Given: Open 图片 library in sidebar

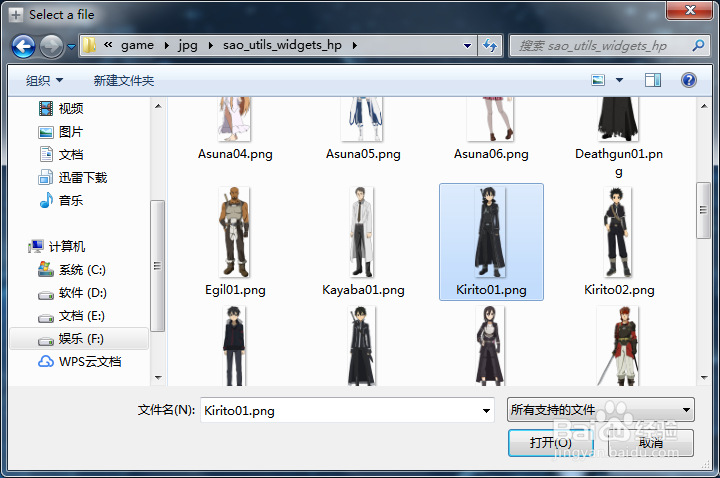Looking at the screenshot, I should tap(61, 132).
